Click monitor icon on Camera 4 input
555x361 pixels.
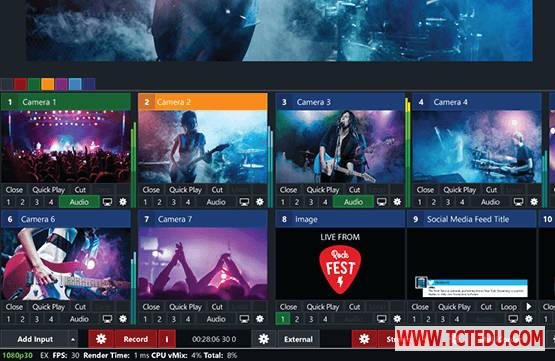click(518, 202)
